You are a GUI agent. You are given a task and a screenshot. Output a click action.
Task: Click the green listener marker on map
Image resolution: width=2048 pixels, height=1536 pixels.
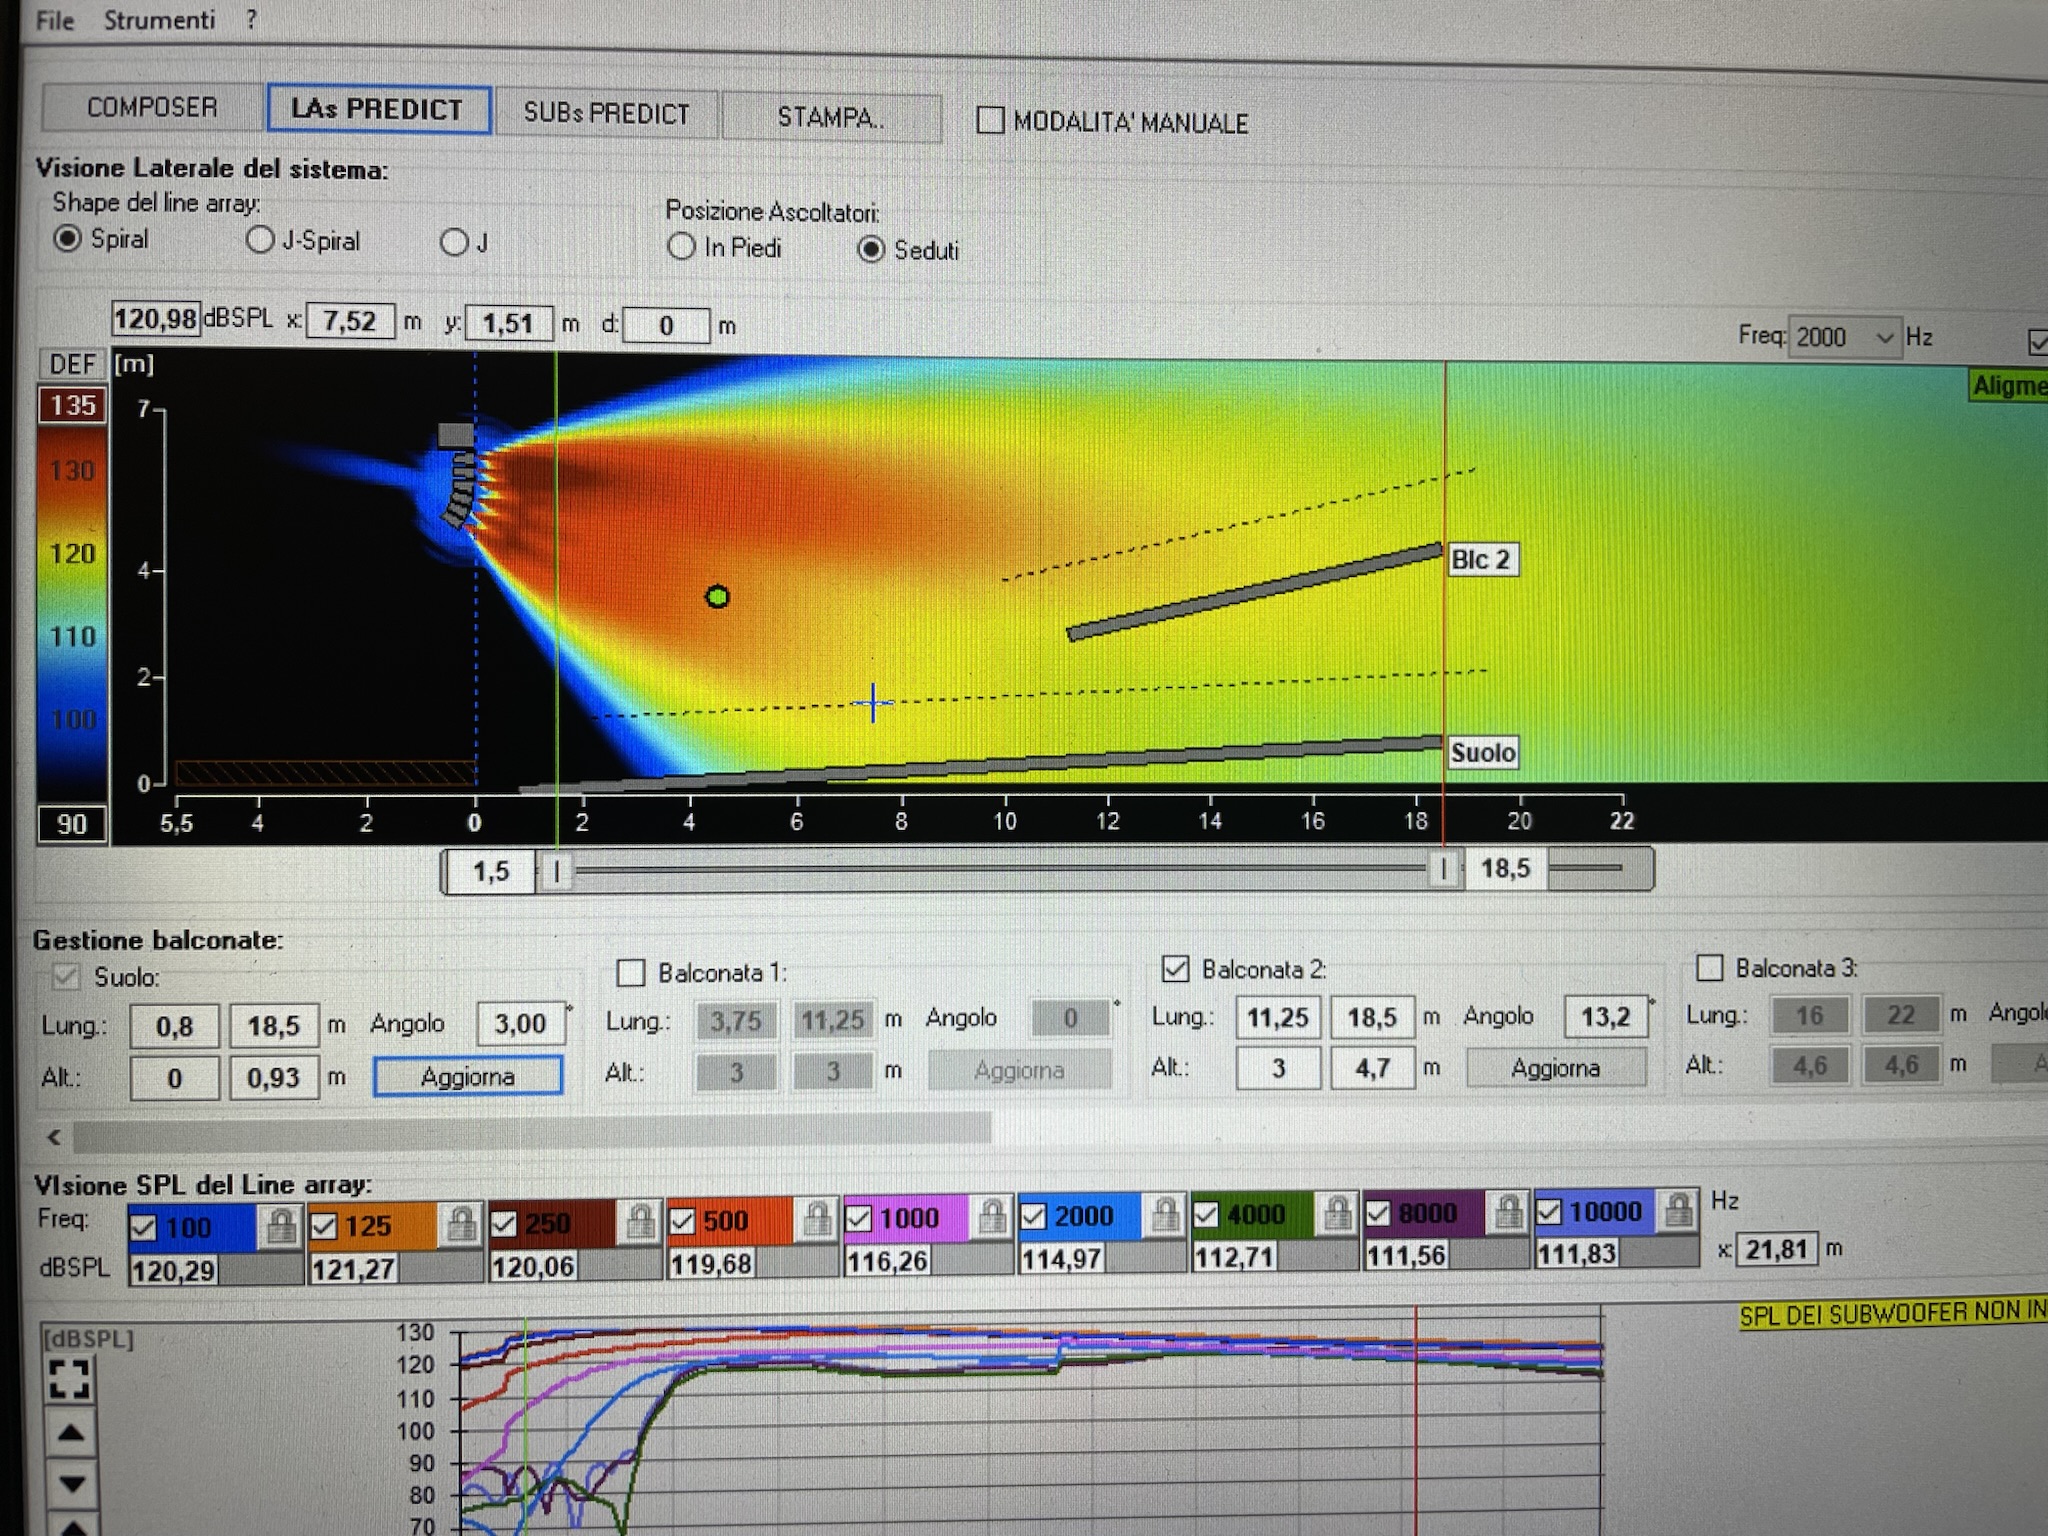click(x=717, y=597)
